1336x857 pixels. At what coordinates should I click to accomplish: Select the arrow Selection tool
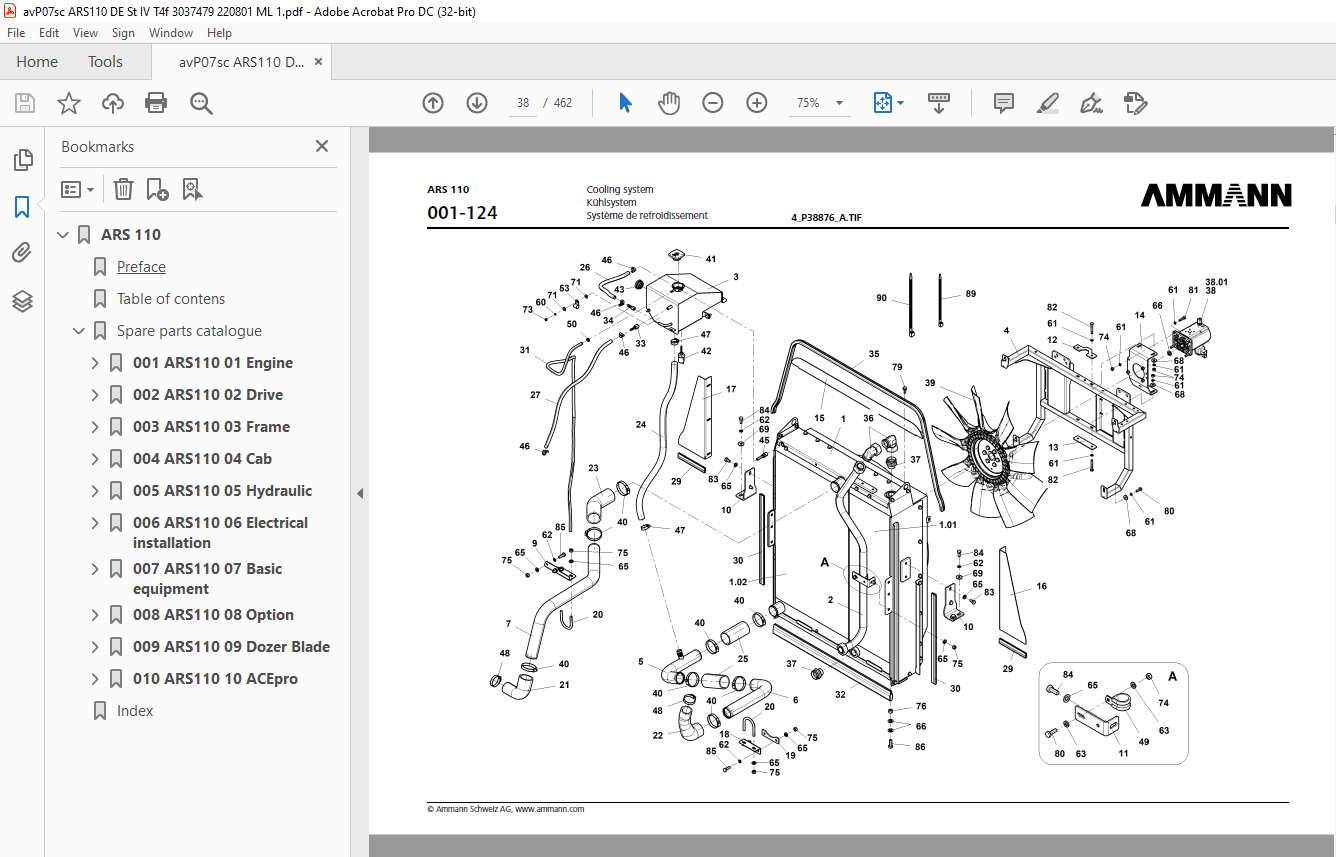tap(626, 103)
